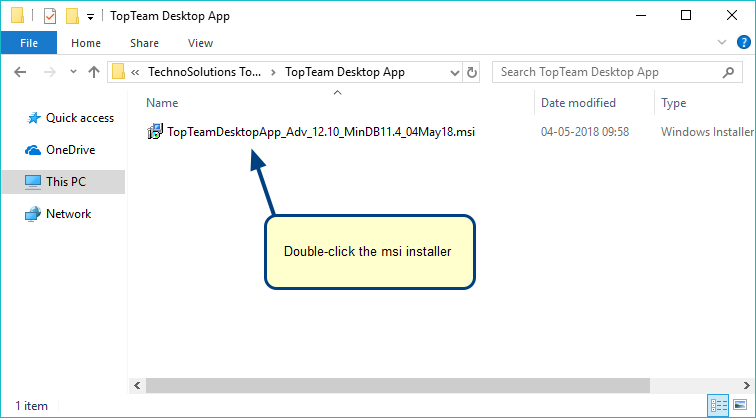Expand the ribbon with the chevron
Viewport: 756px width, 418px height.
(x=722, y=42)
